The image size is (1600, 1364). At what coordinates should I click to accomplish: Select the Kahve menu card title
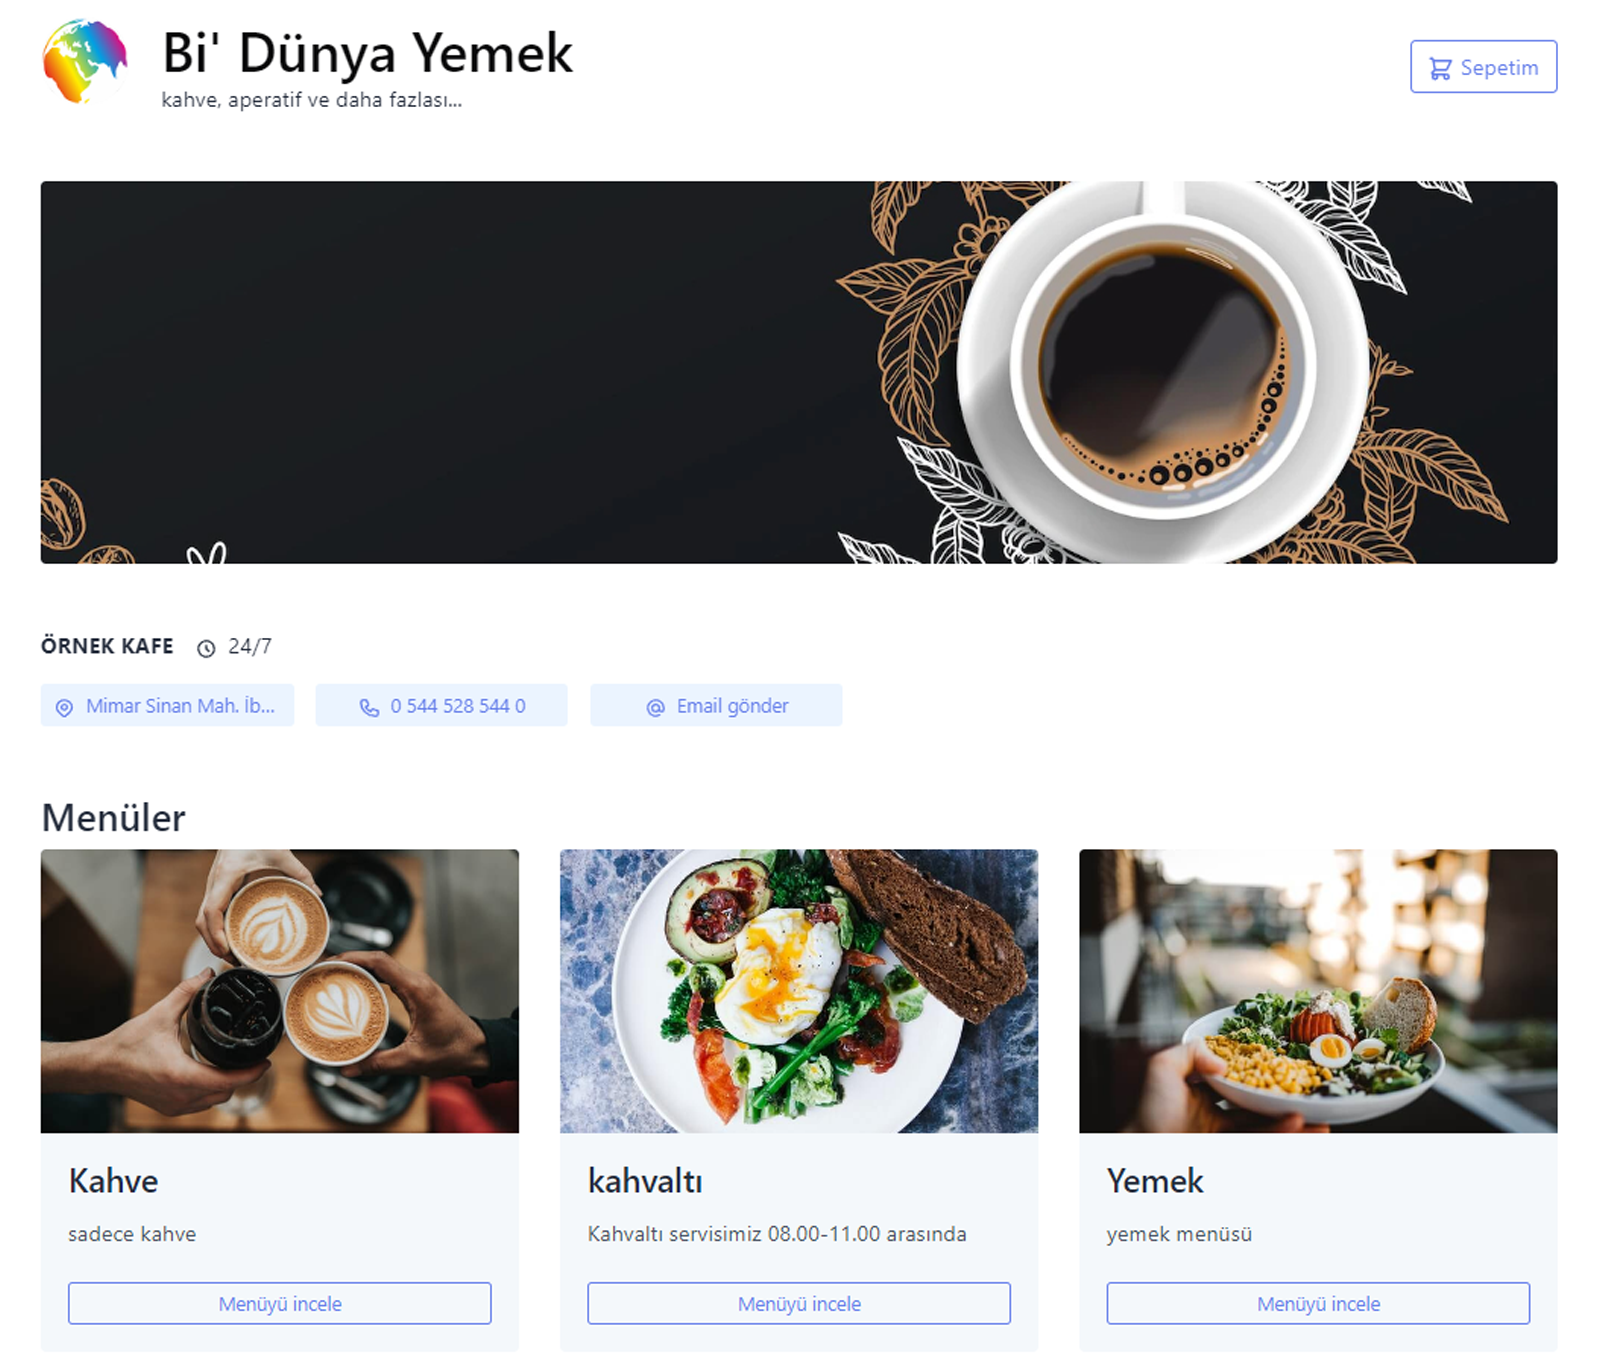pyautogui.click(x=113, y=1181)
